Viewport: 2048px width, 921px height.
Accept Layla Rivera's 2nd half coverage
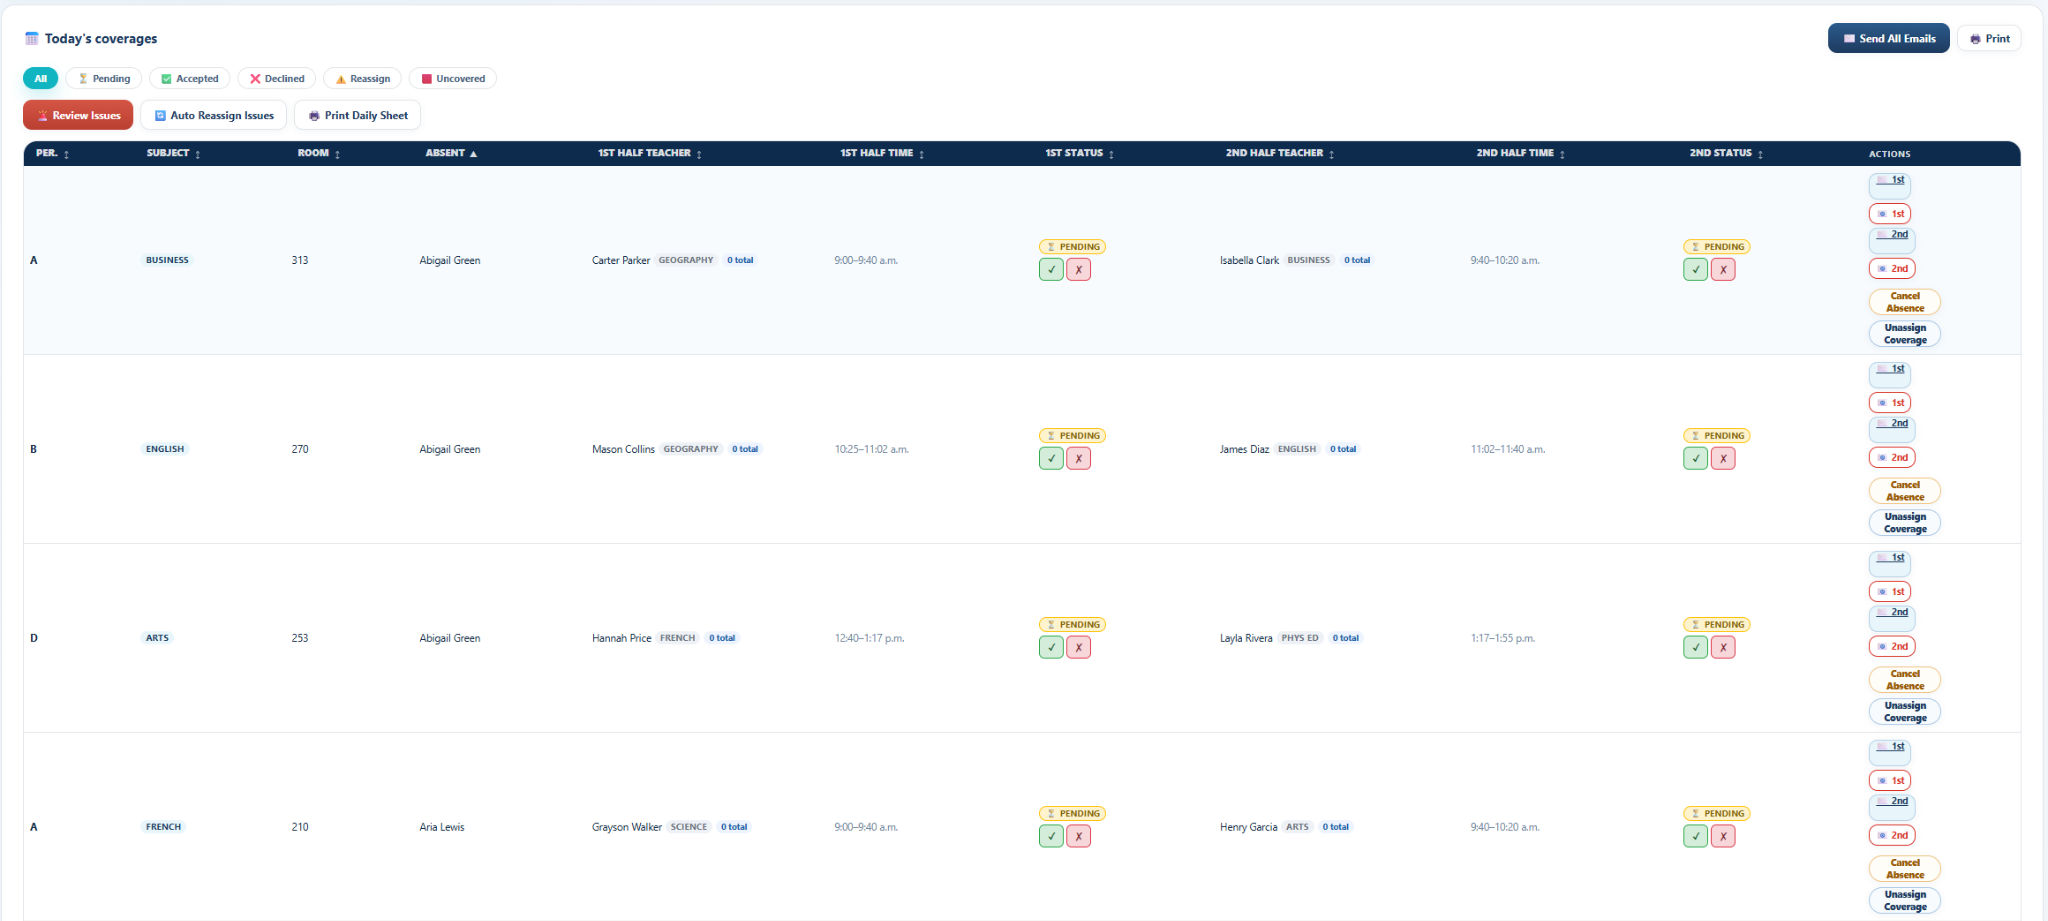click(1695, 648)
